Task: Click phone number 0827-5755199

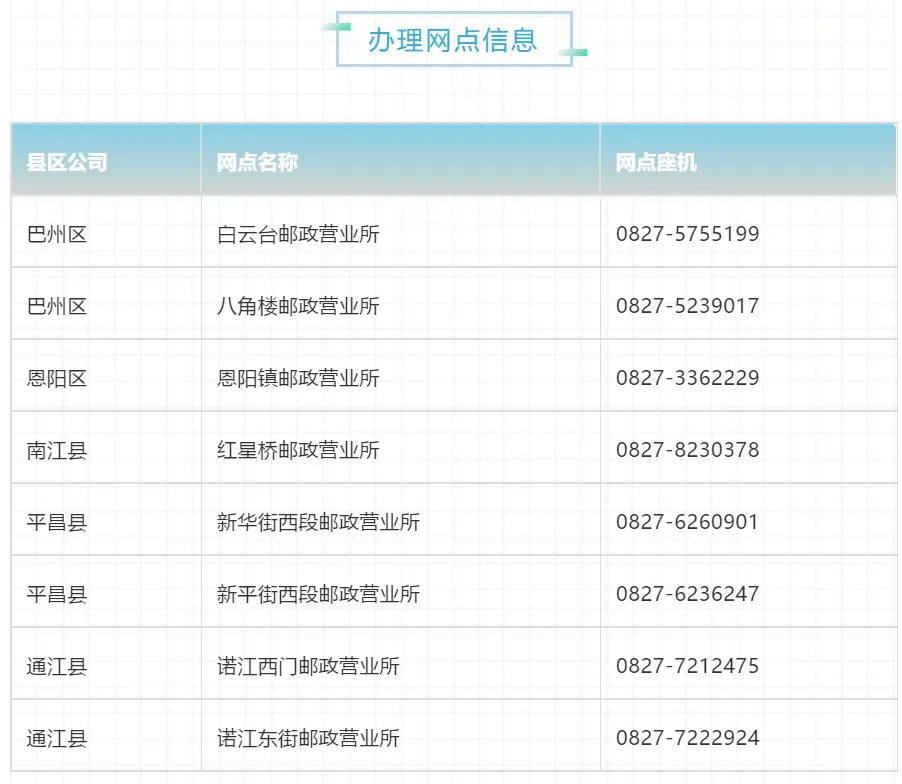Action: pyautogui.click(x=687, y=234)
